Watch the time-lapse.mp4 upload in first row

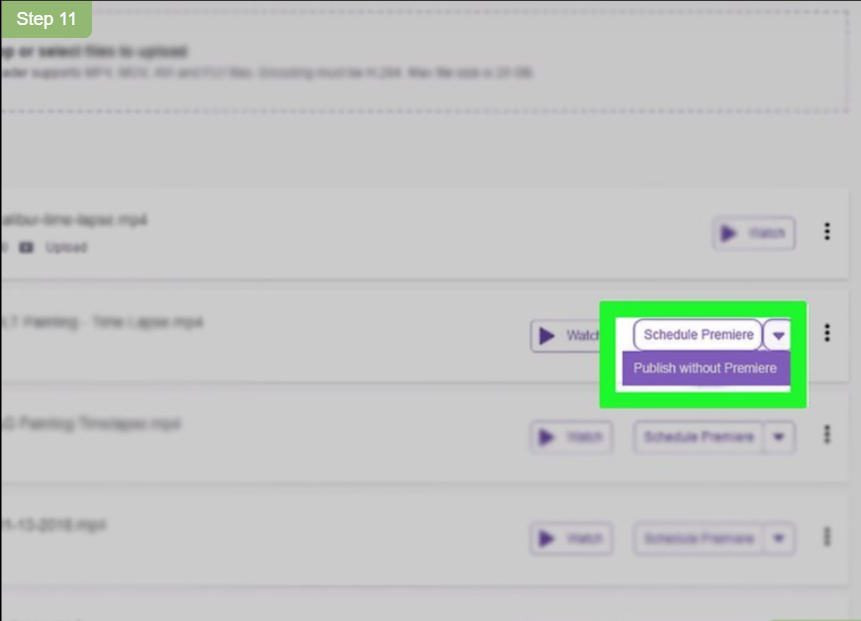point(753,233)
